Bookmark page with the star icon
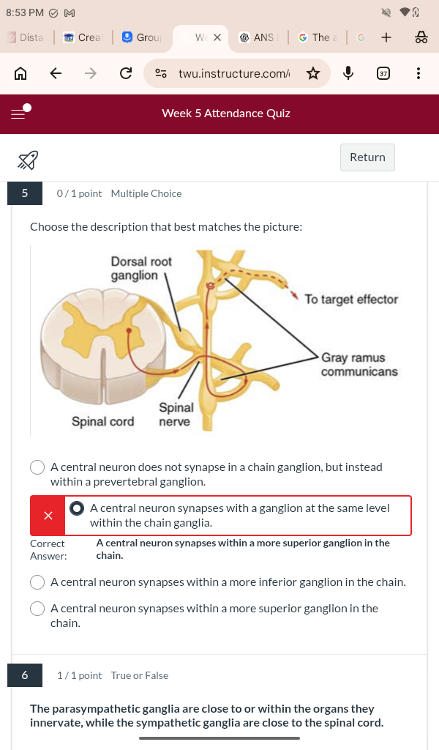Image resolution: width=439 pixels, height=750 pixels. coord(313,73)
